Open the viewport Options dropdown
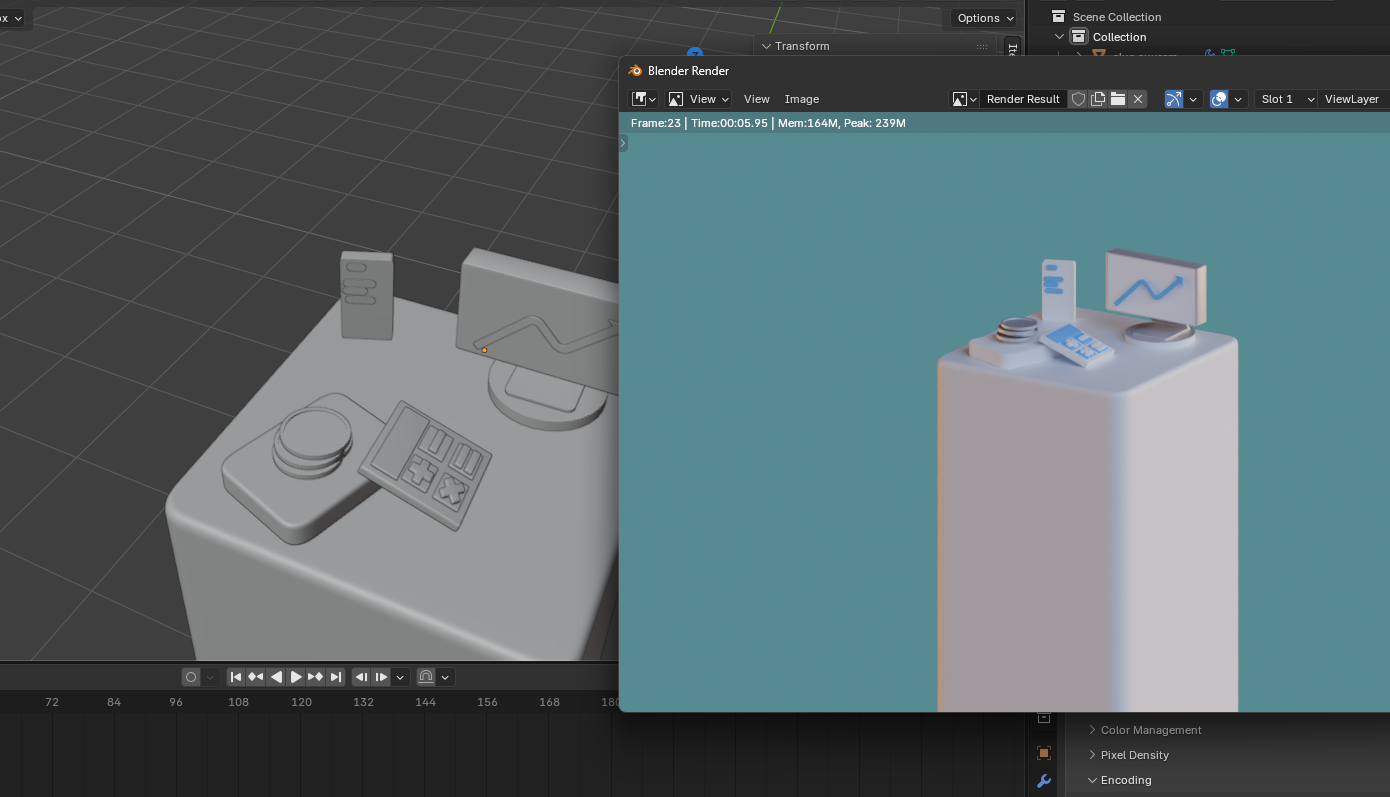The height and width of the screenshot is (797, 1390). (x=984, y=18)
